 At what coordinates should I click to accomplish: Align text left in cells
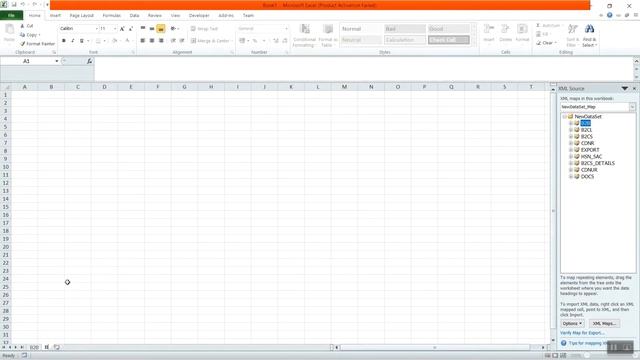click(x=143, y=41)
